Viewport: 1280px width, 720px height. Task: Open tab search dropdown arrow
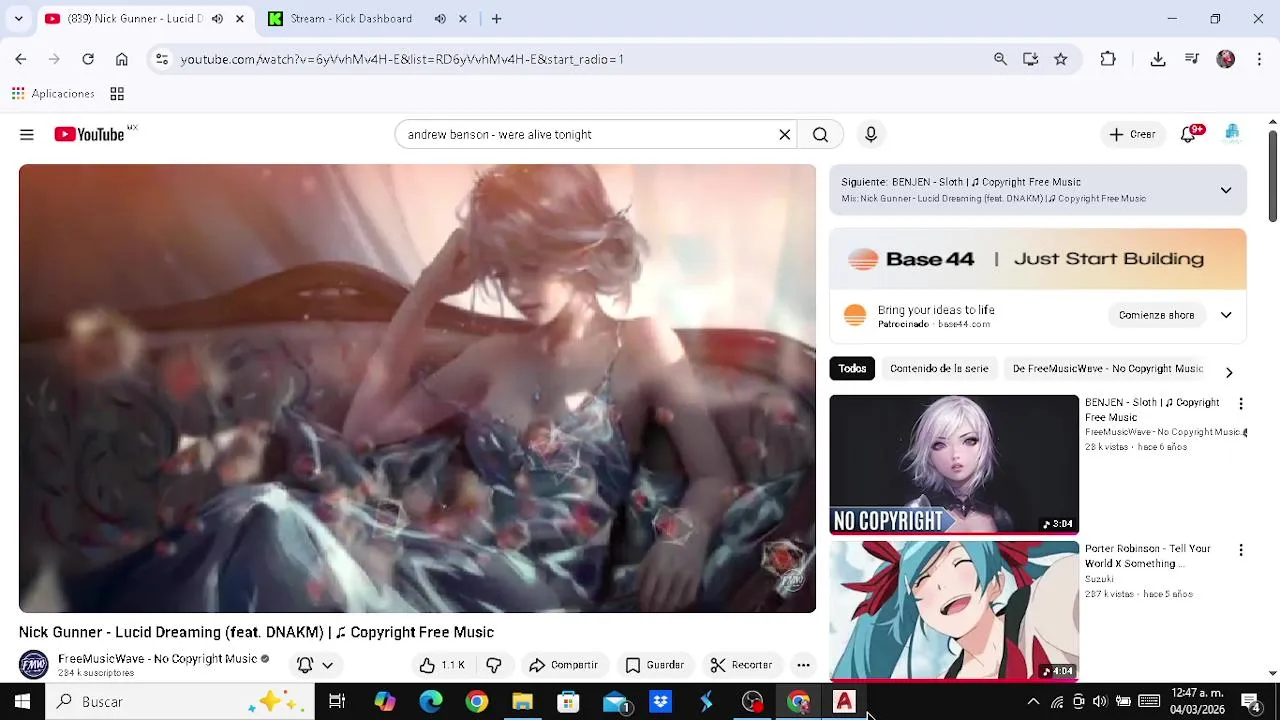18,18
